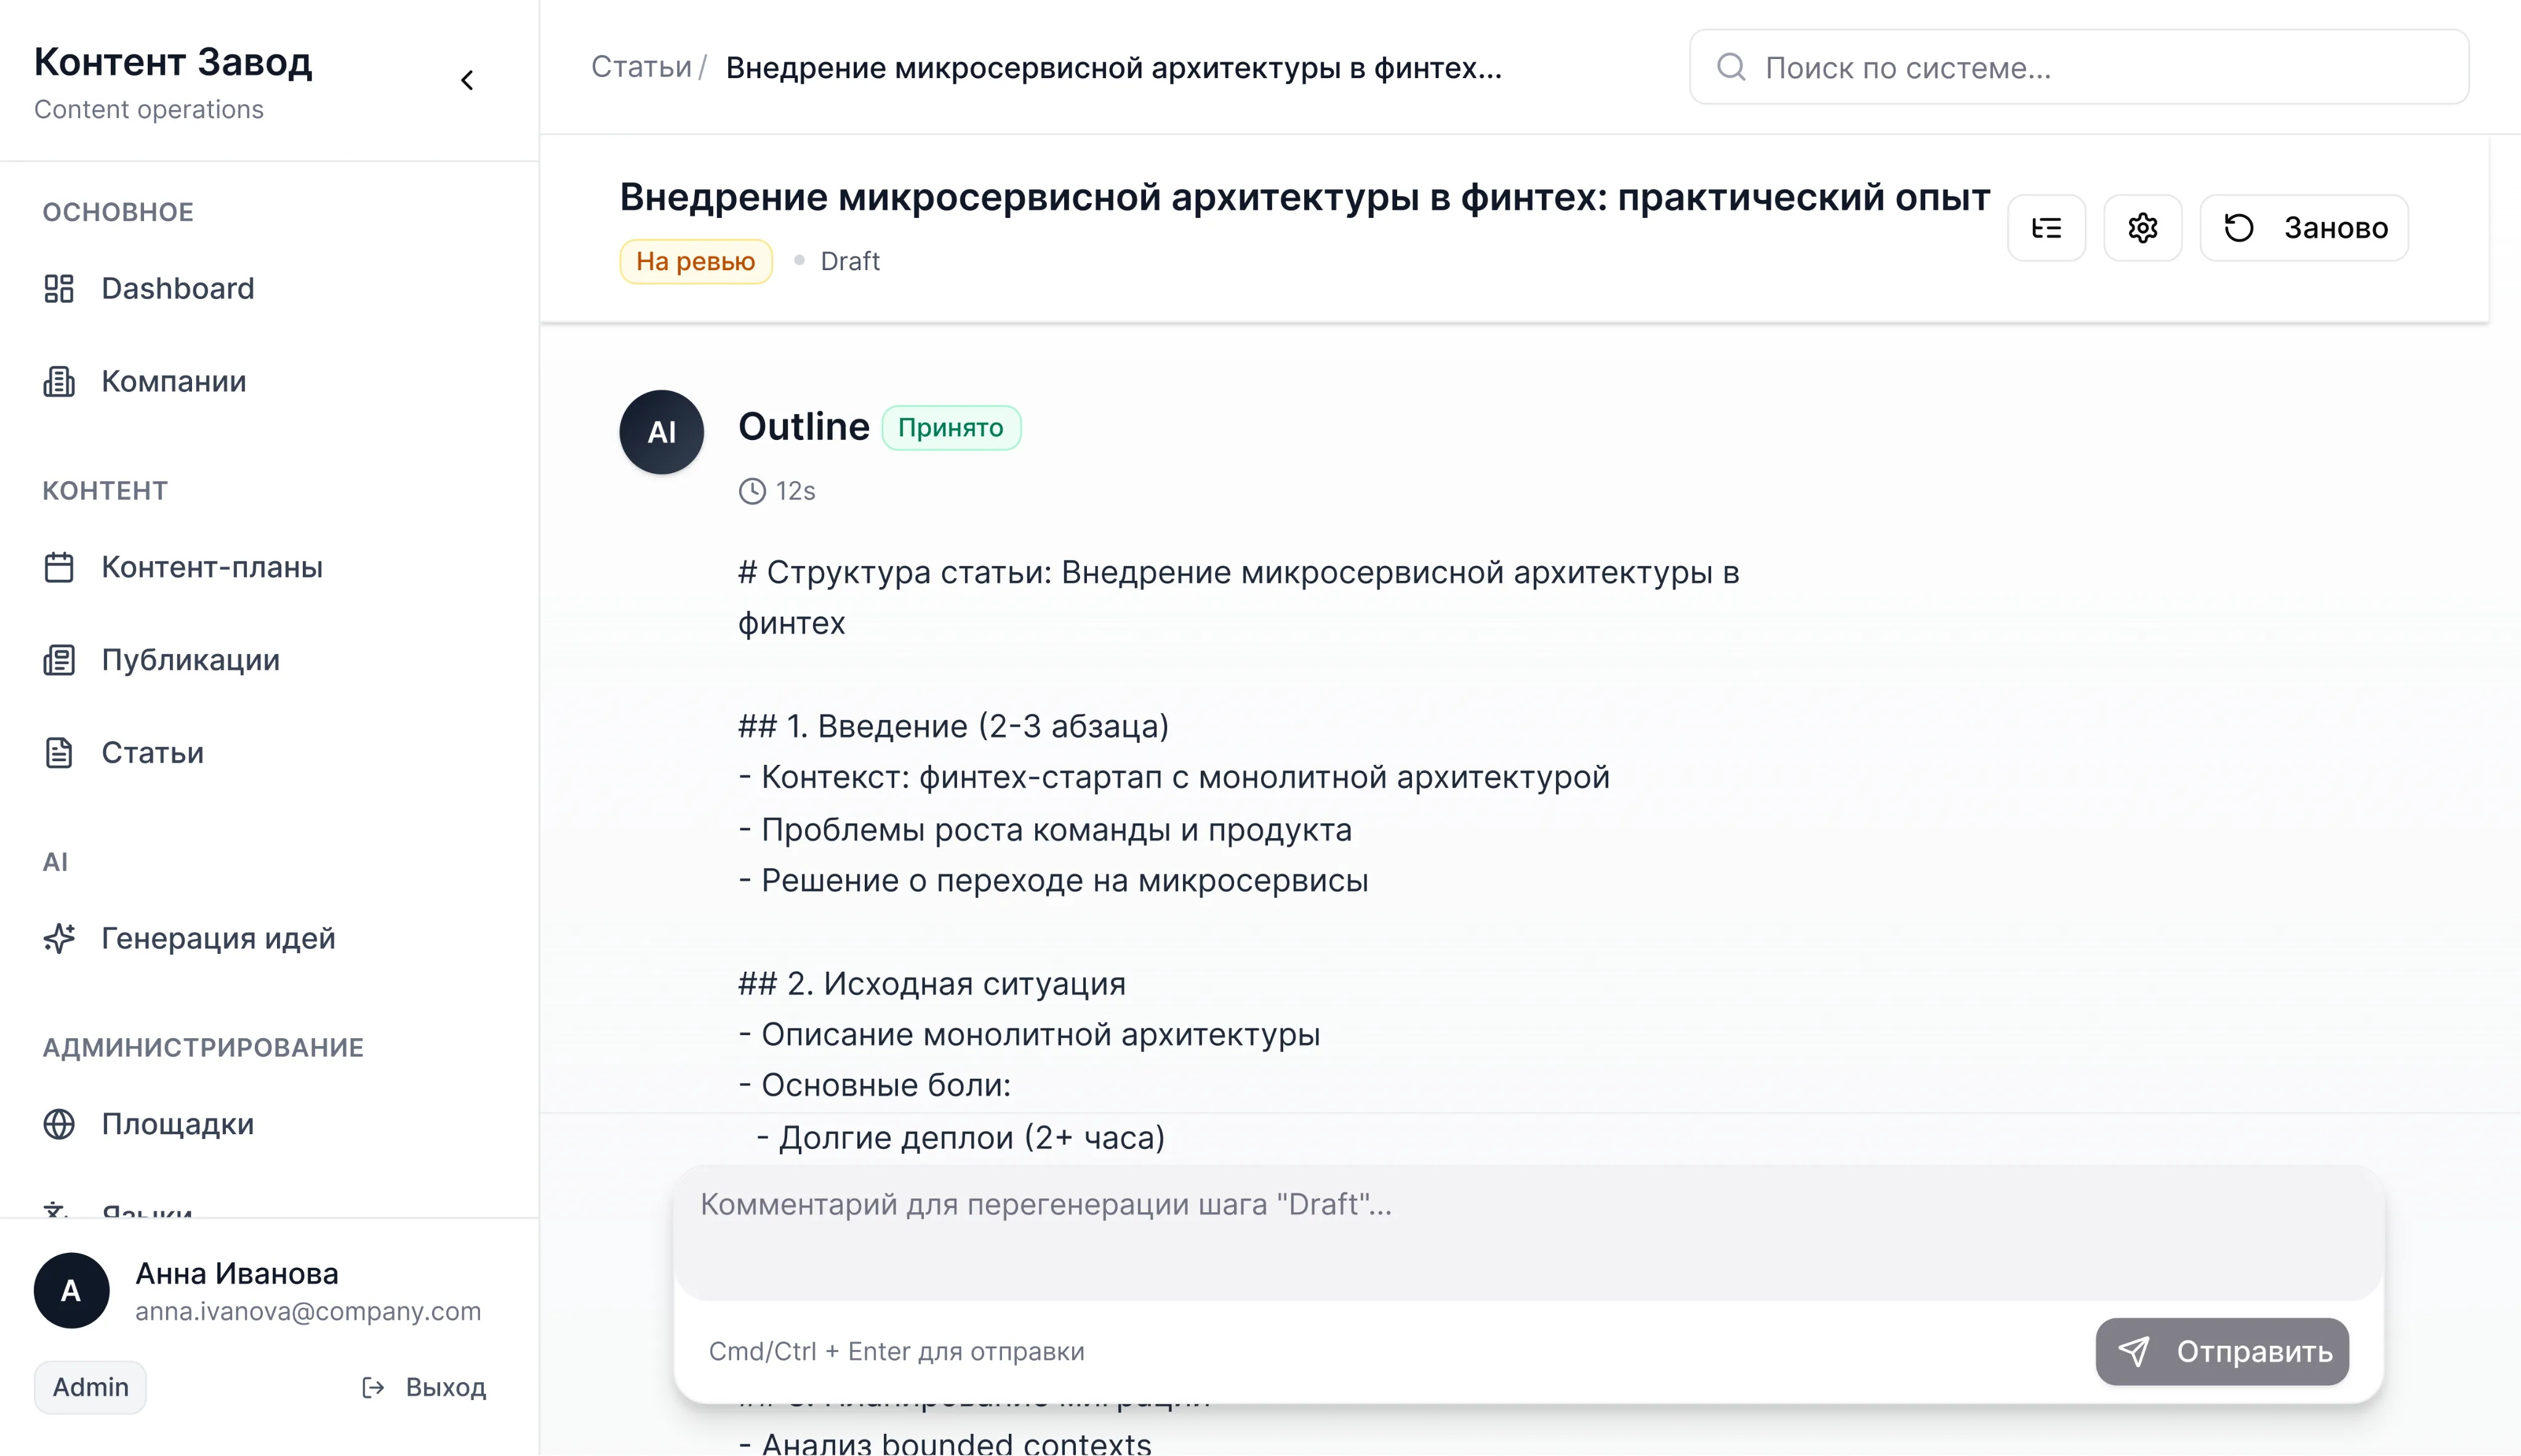Log out via Выход
This screenshot has height=1456, width=2521.
[x=424, y=1386]
